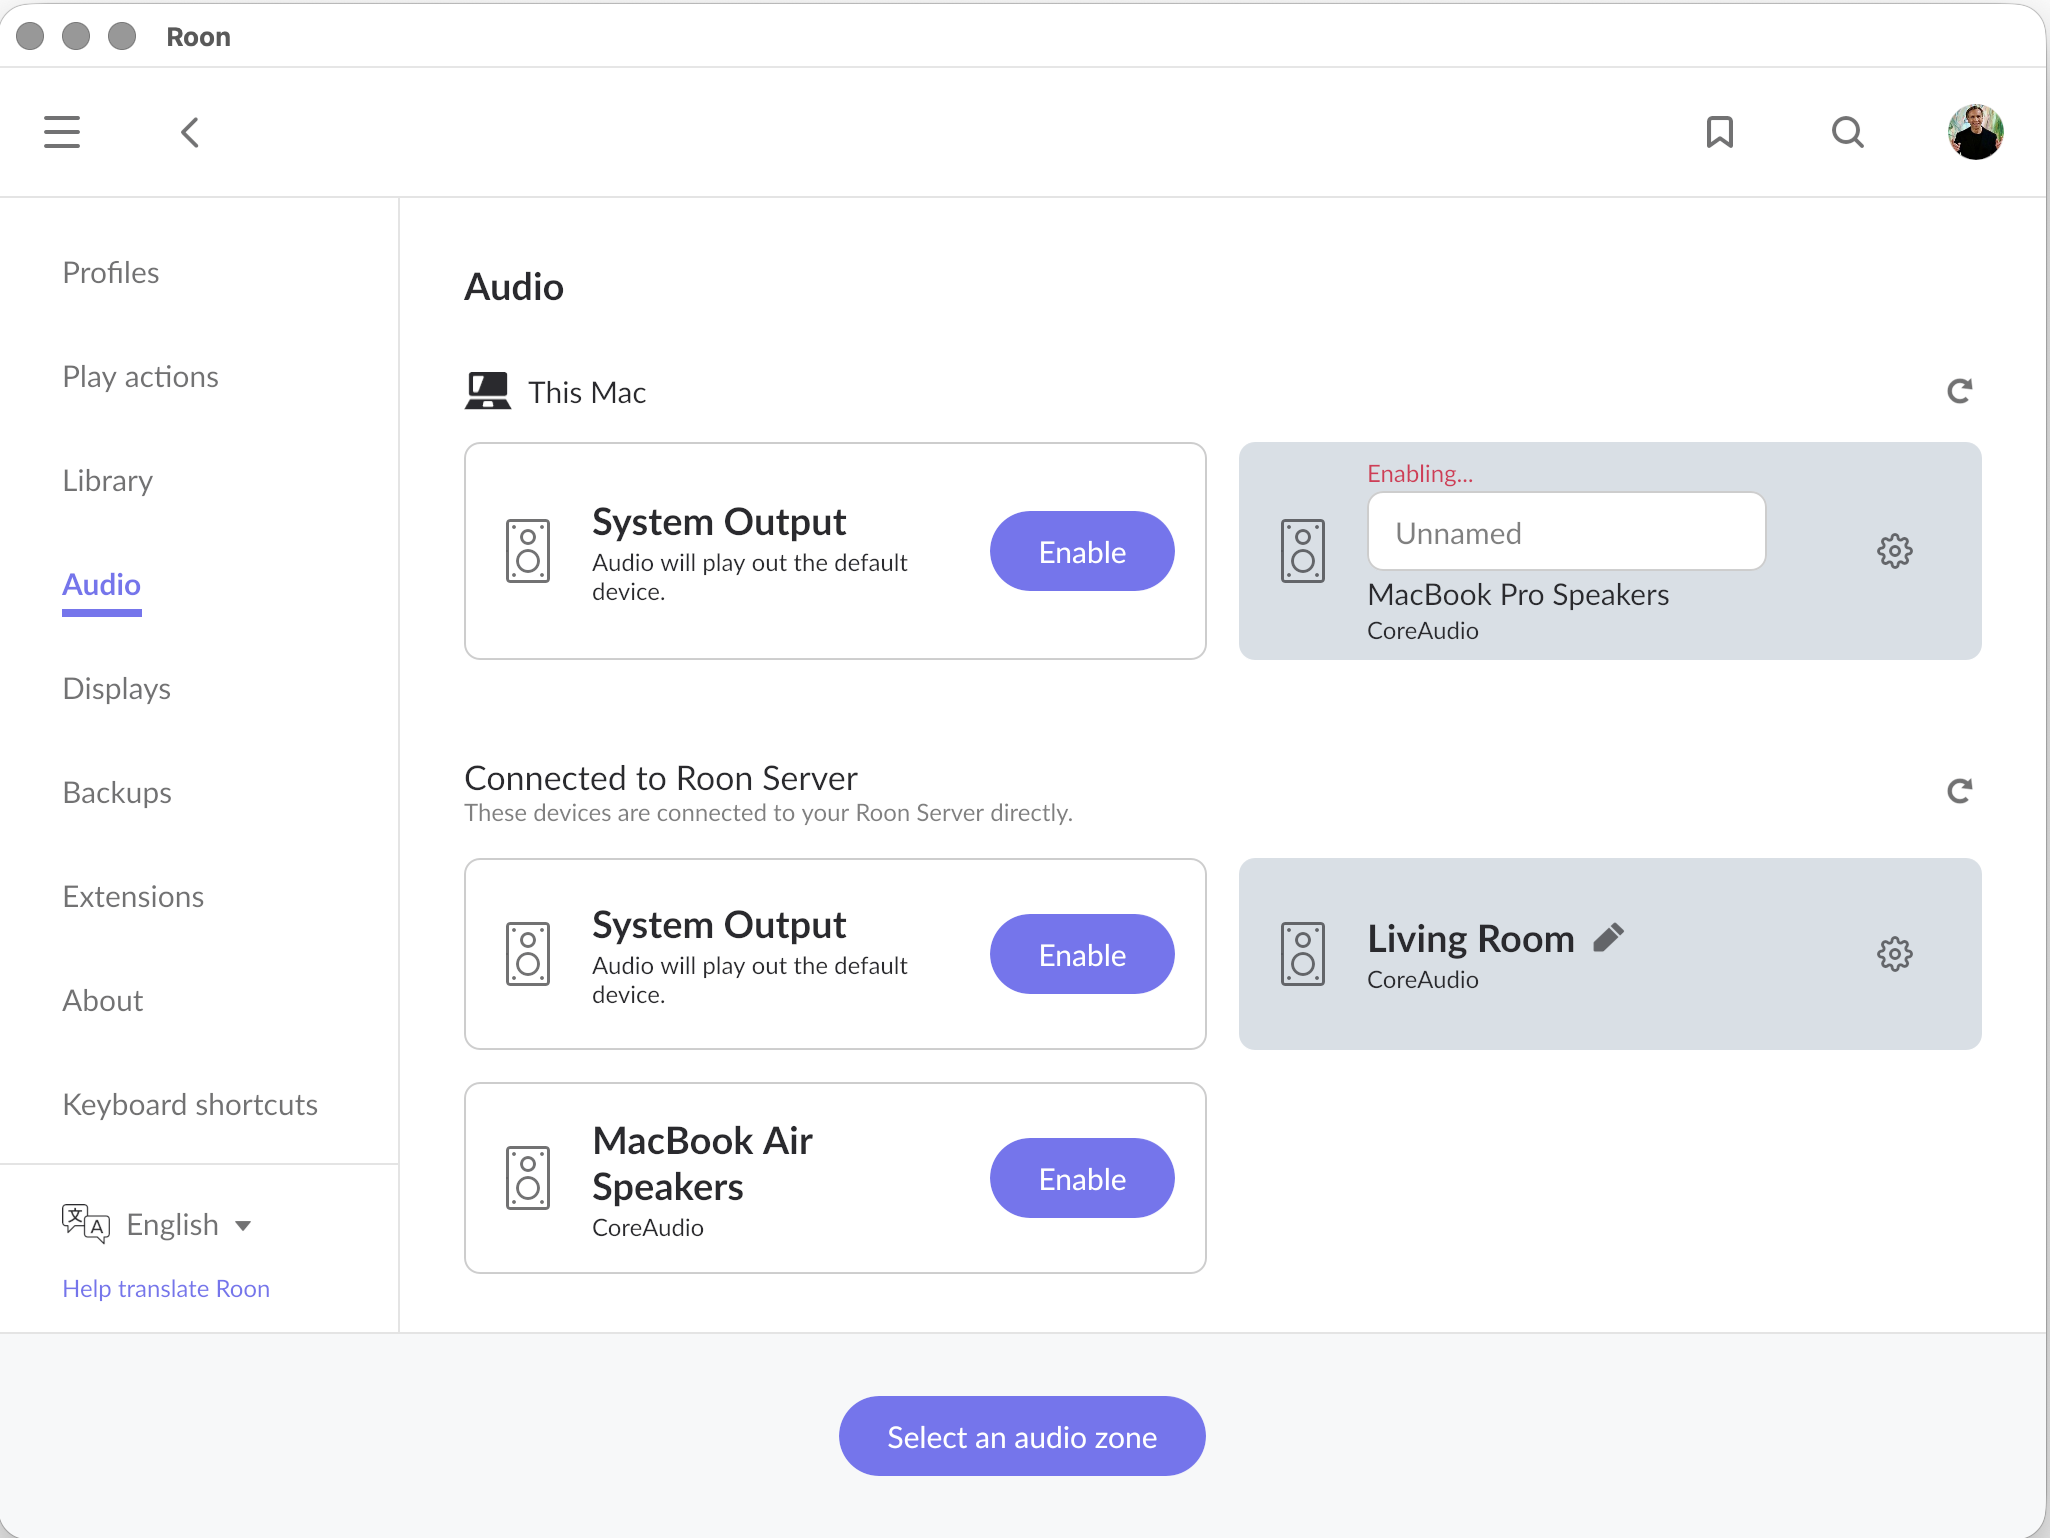Open the Backups settings tab

coord(117,793)
